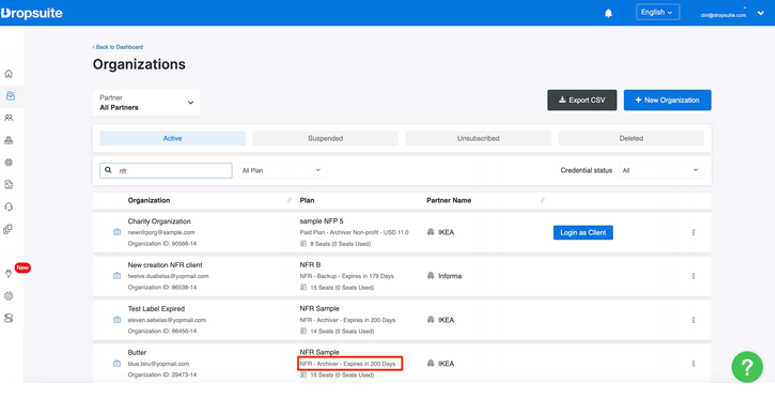The width and height of the screenshot is (775, 396).
Task: Open the settings gear in sidebar
Action: pyautogui.click(x=8, y=296)
